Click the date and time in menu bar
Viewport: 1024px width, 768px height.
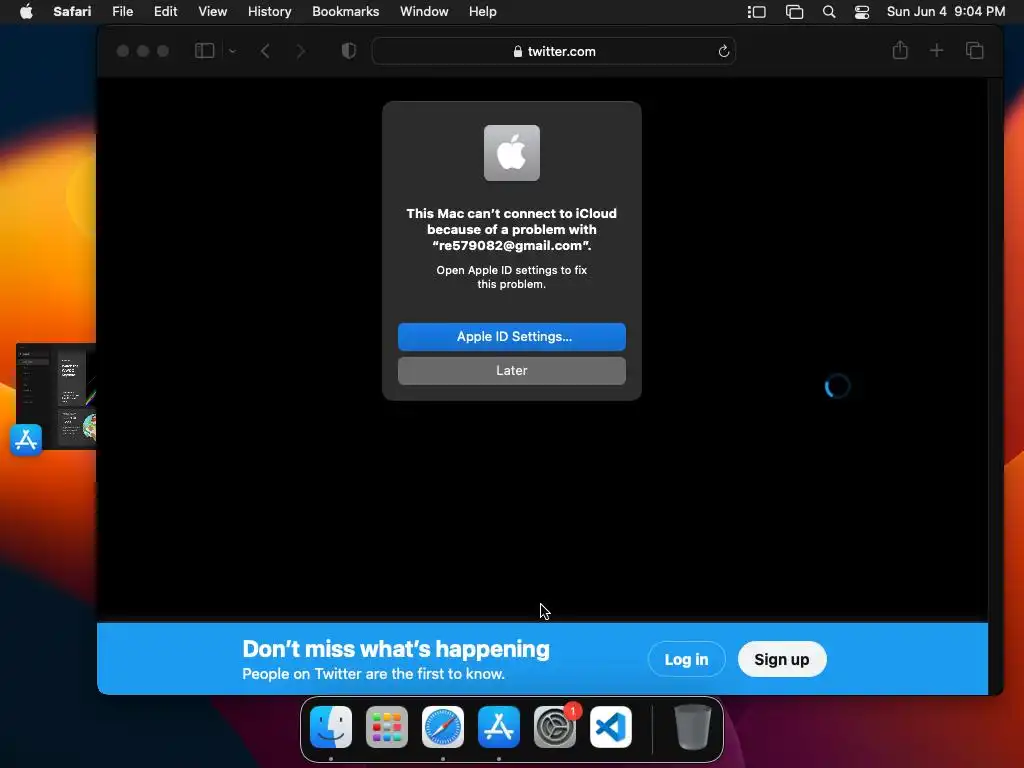click(946, 12)
